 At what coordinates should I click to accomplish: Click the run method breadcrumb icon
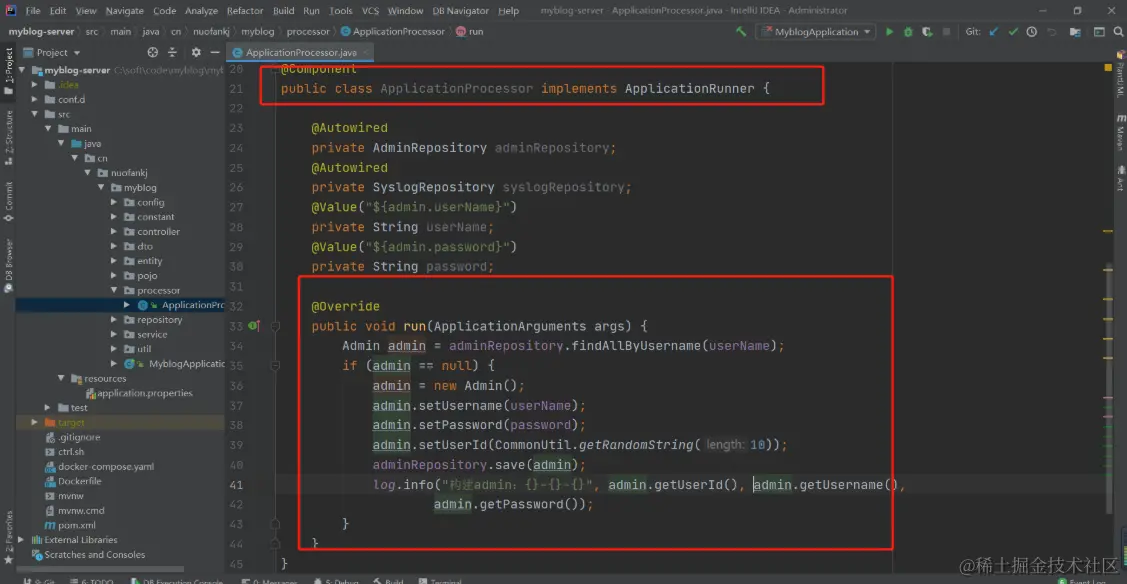pos(461,32)
